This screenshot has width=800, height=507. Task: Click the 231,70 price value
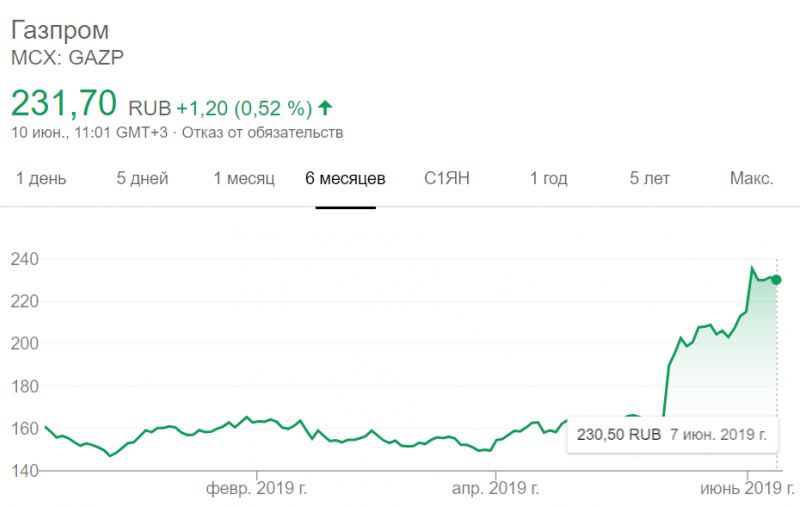[x=64, y=103]
